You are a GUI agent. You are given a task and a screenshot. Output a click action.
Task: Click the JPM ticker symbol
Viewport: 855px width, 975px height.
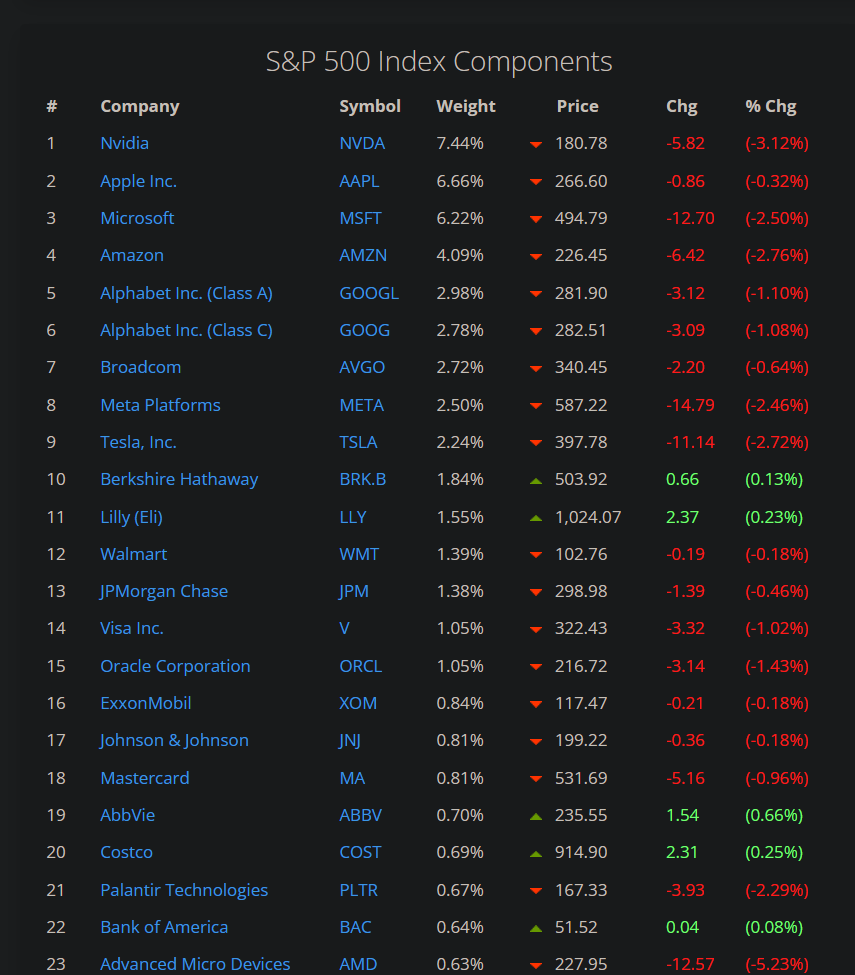(354, 591)
